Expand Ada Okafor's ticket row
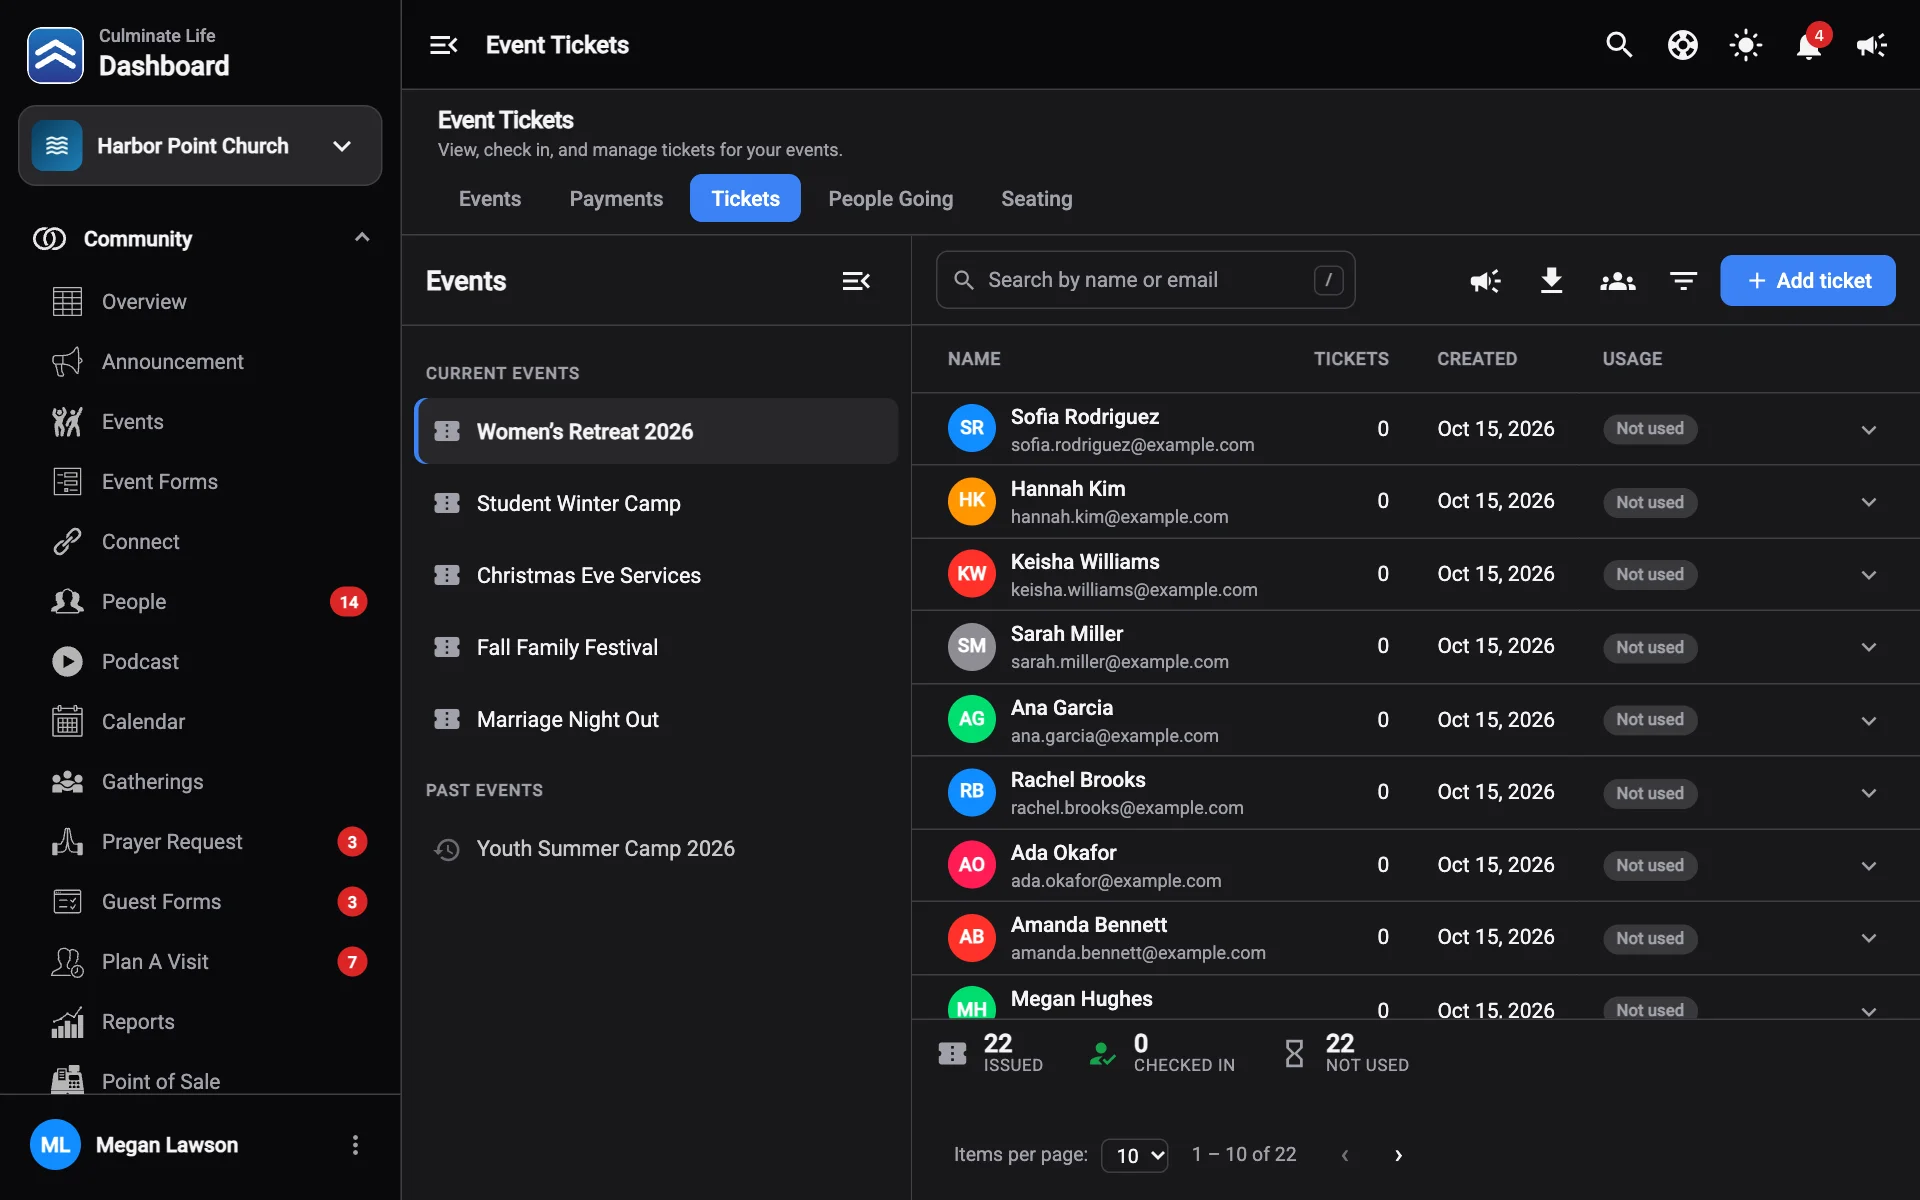 pyautogui.click(x=1868, y=865)
